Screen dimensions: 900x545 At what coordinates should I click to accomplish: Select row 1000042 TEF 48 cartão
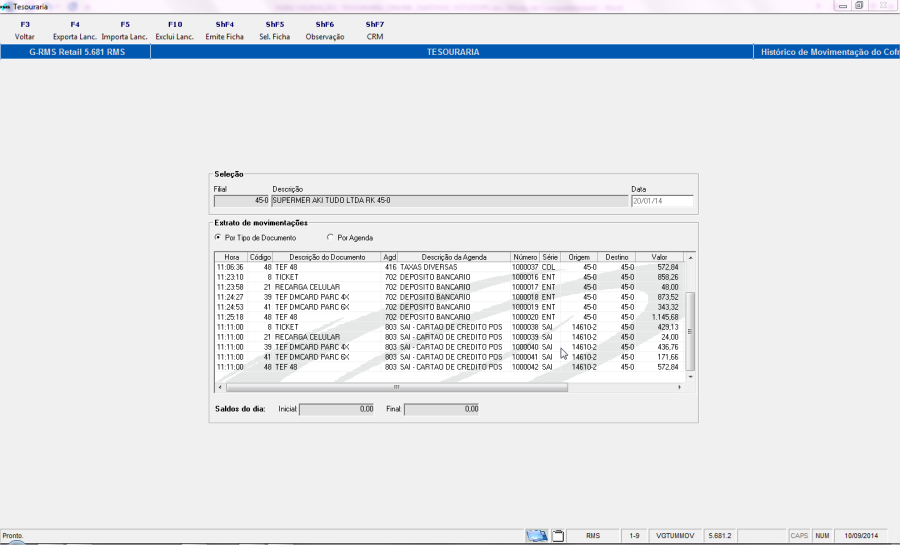pyautogui.click(x=449, y=367)
